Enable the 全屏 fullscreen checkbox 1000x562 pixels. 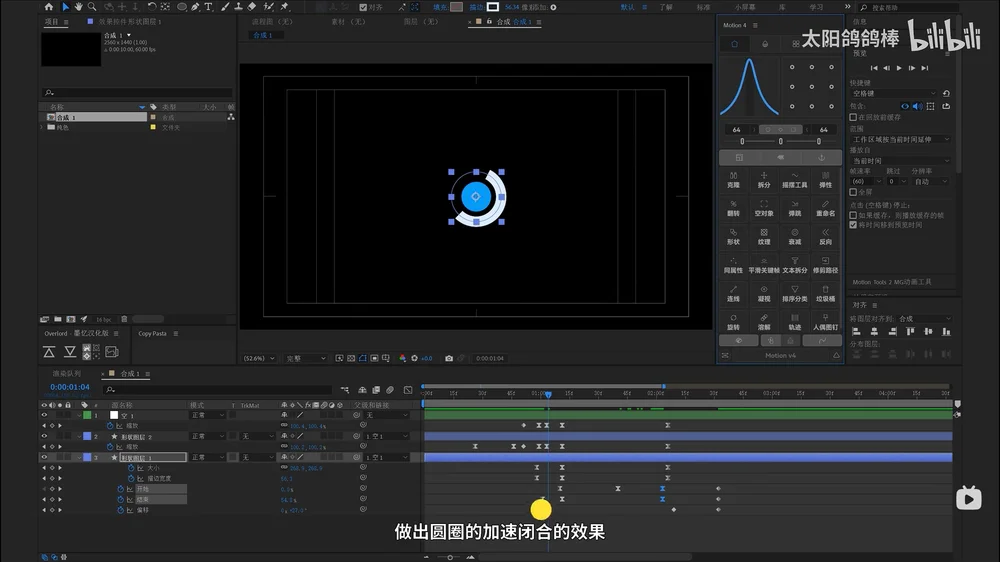[x=853, y=192]
